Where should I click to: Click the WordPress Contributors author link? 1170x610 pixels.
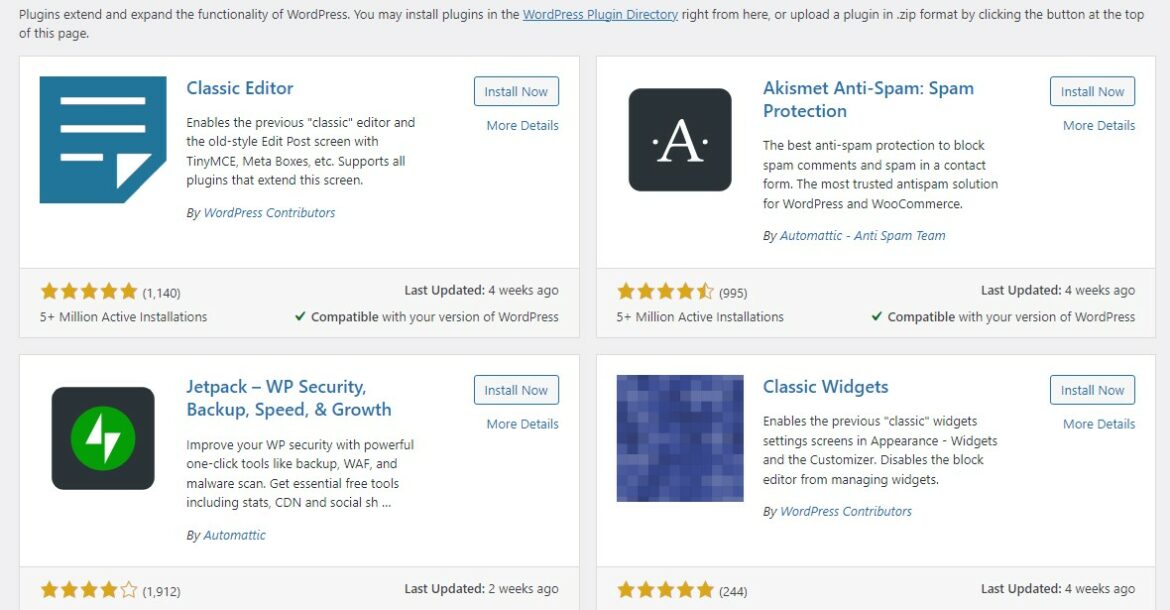coord(268,212)
